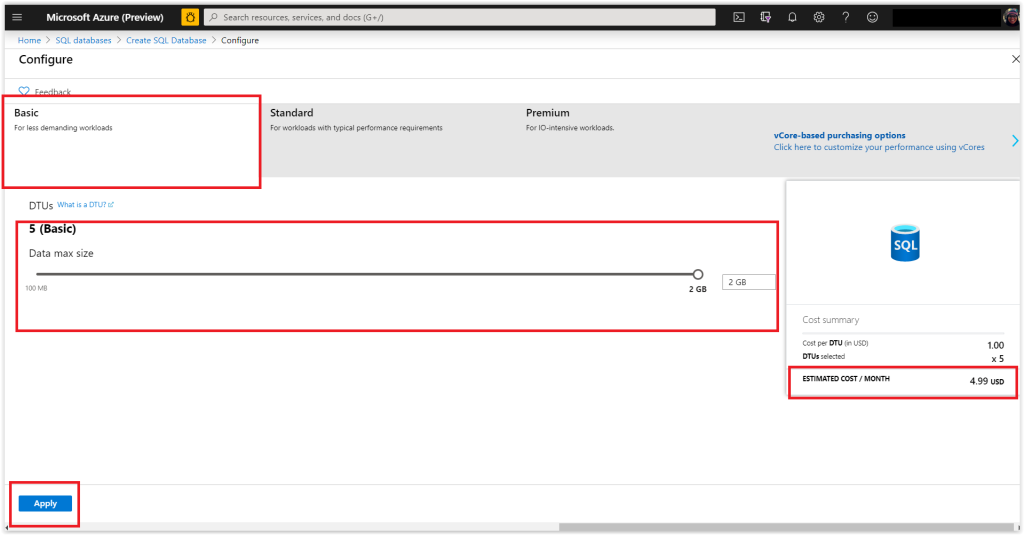Screen dimensions: 1024x535
Task: Click the horizontal scrollbar at bottom
Action: (x=786, y=527)
